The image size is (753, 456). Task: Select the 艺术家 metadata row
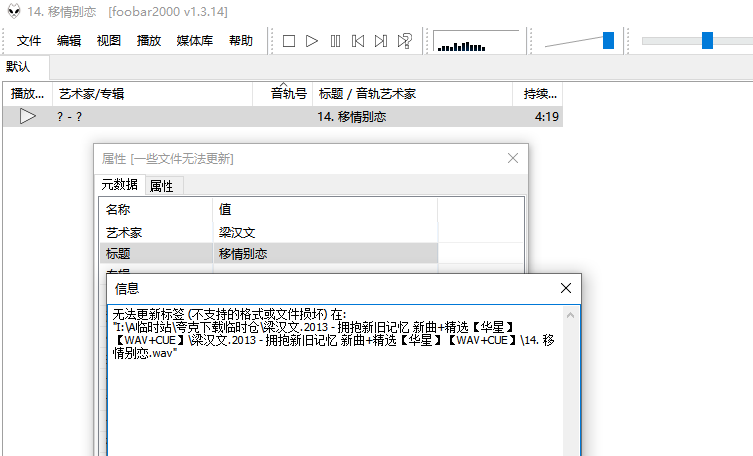156,231
